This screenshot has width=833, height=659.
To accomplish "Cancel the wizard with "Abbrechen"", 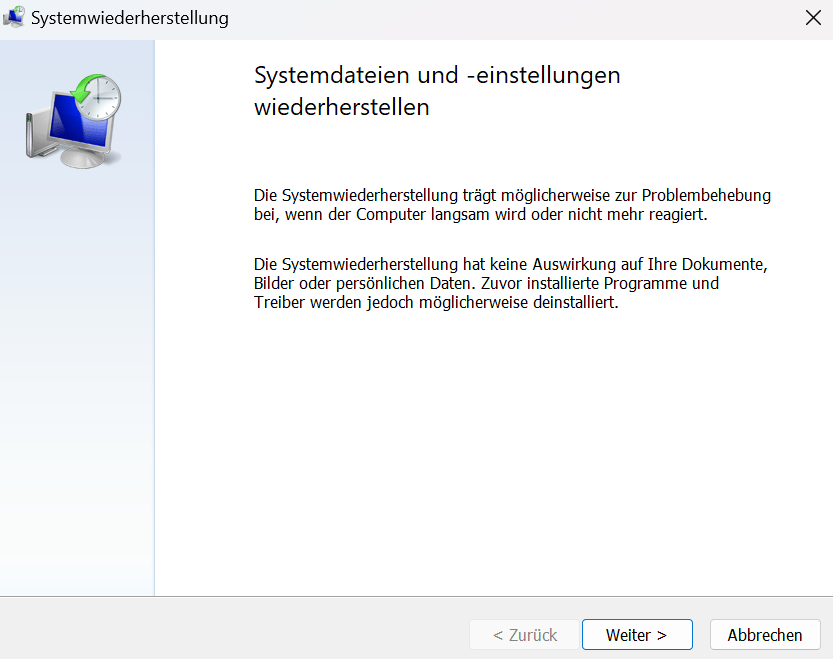I will pyautogui.click(x=764, y=634).
